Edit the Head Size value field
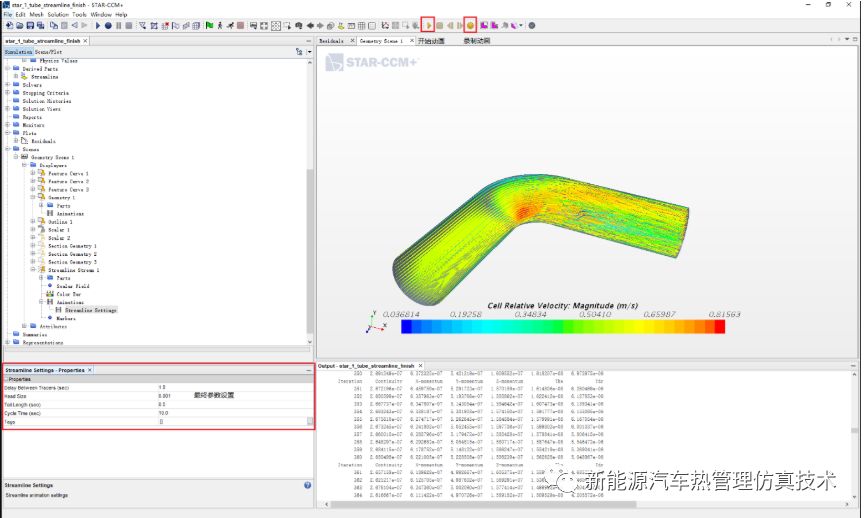This screenshot has height=518, width=864. coord(236,396)
